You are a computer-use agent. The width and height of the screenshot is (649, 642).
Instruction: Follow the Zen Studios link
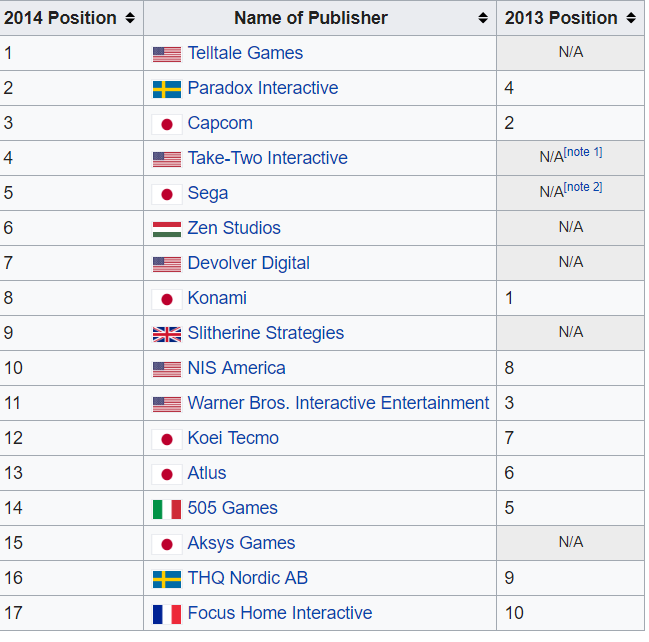click(234, 228)
